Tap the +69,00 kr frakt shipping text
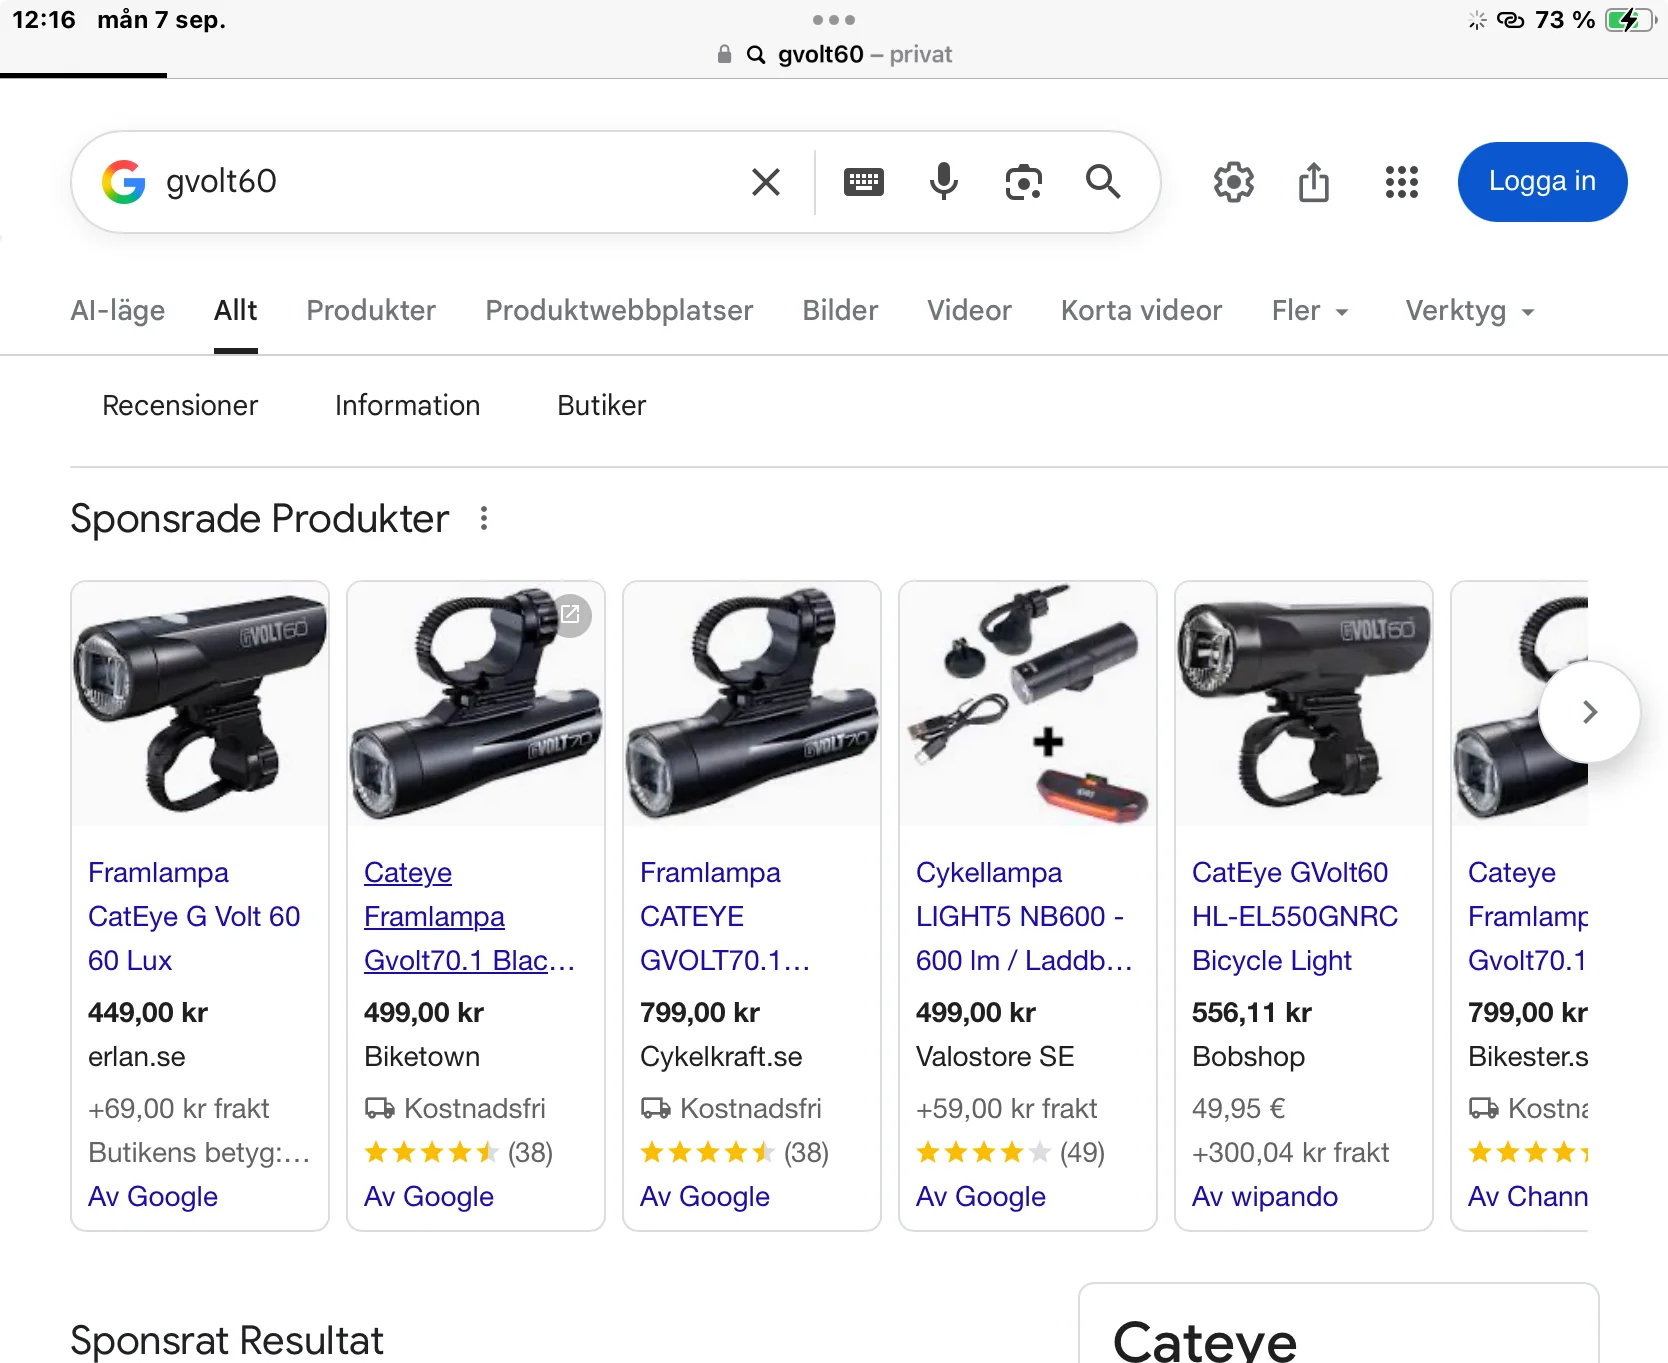The width and height of the screenshot is (1668, 1363). (x=179, y=1108)
